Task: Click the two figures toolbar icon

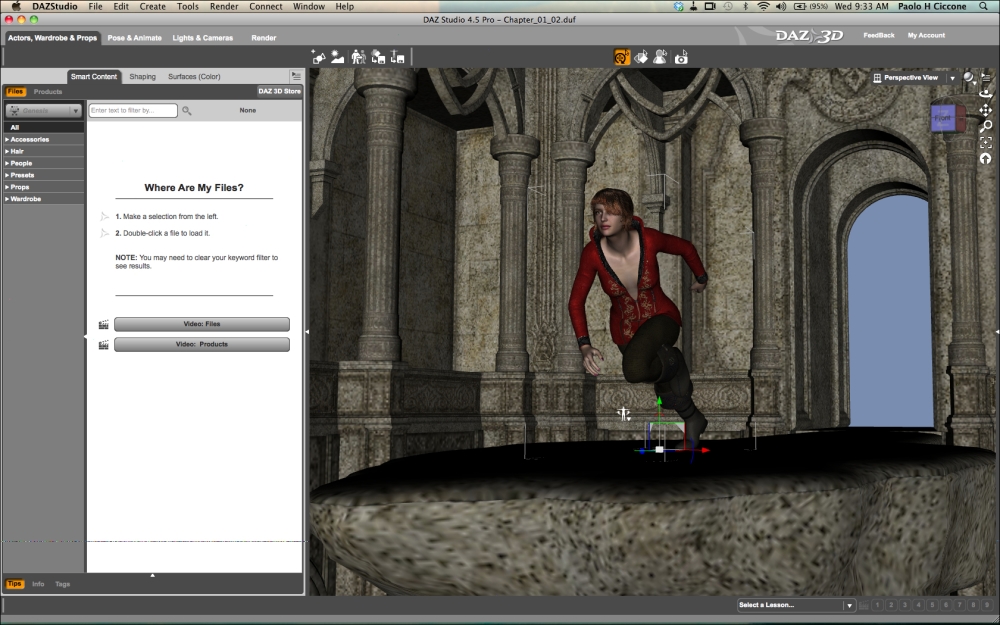Action: [x=358, y=57]
